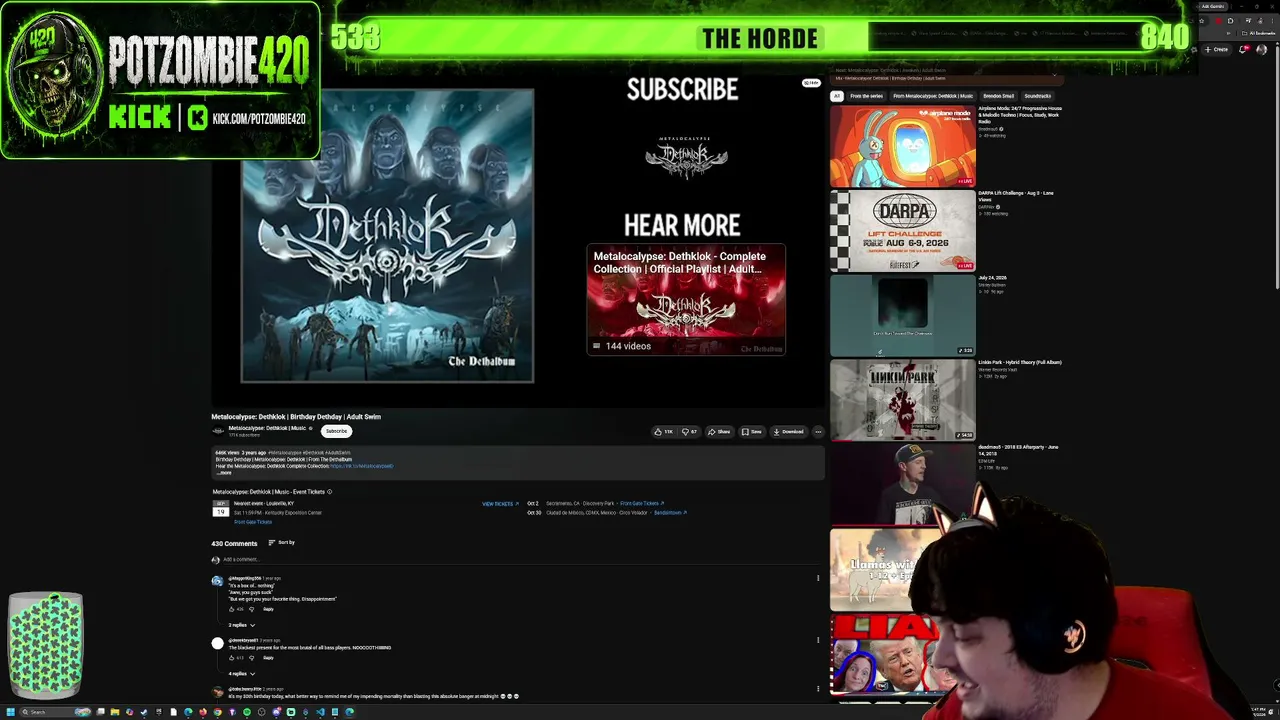Open the Dethklok Complete Collection playlist card
Screen dimensions: 1280x720
tap(686, 300)
